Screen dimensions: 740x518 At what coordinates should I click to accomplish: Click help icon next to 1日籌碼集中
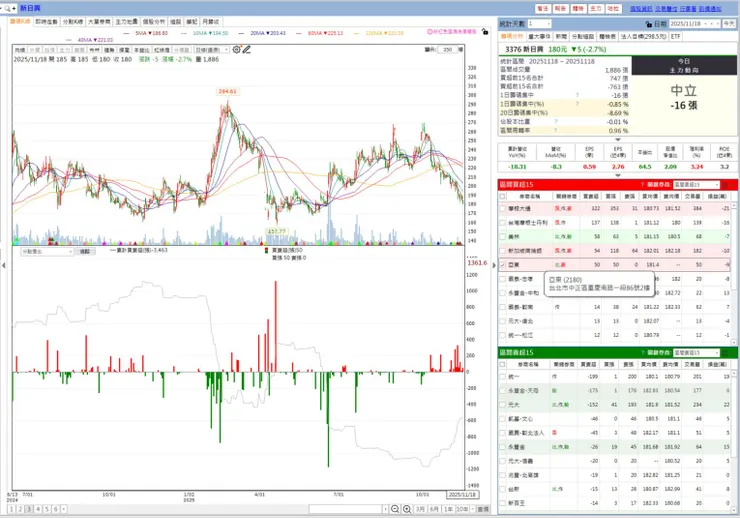click(x=577, y=95)
